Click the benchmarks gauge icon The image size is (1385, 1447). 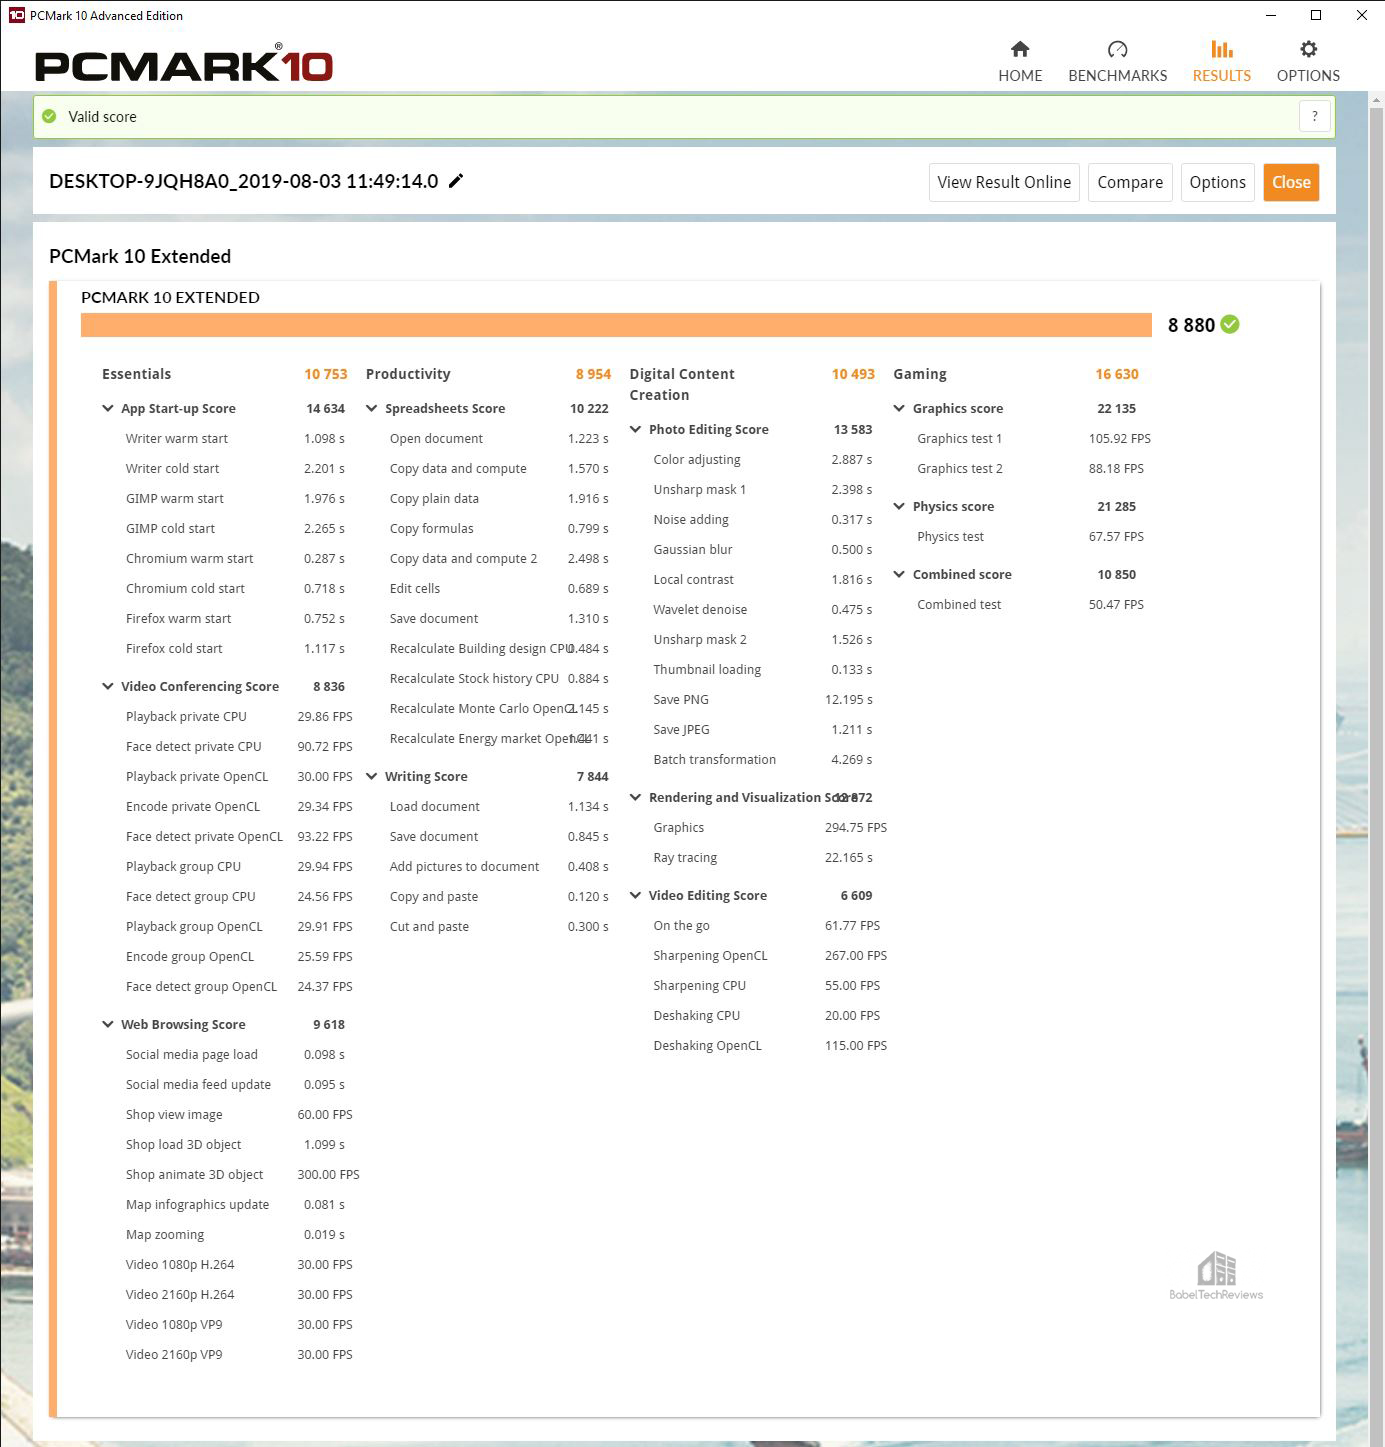pyautogui.click(x=1117, y=49)
